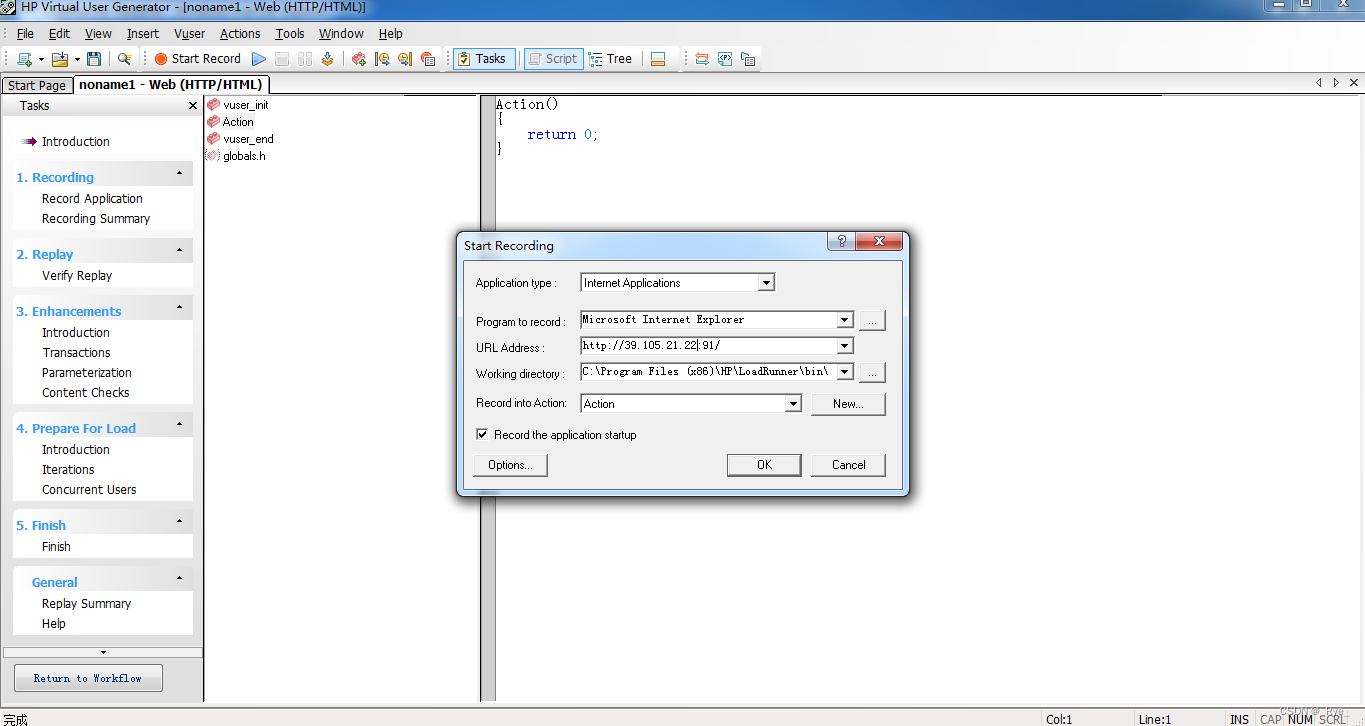Click the URL Address input field
This screenshot has height=726, width=1365.
pos(708,346)
